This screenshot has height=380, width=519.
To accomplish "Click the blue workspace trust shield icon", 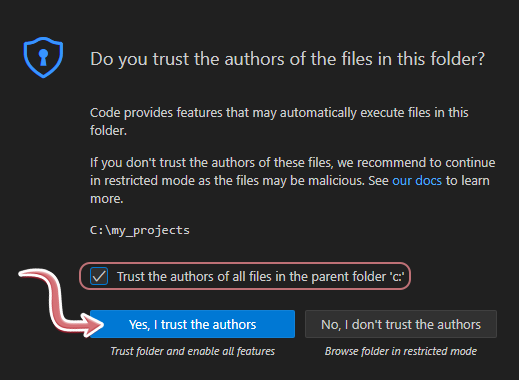I will [x=43, y=57].
